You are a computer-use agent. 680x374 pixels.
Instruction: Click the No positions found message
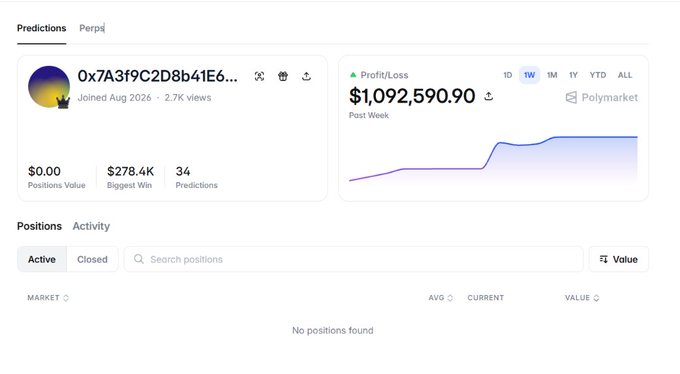333,331
